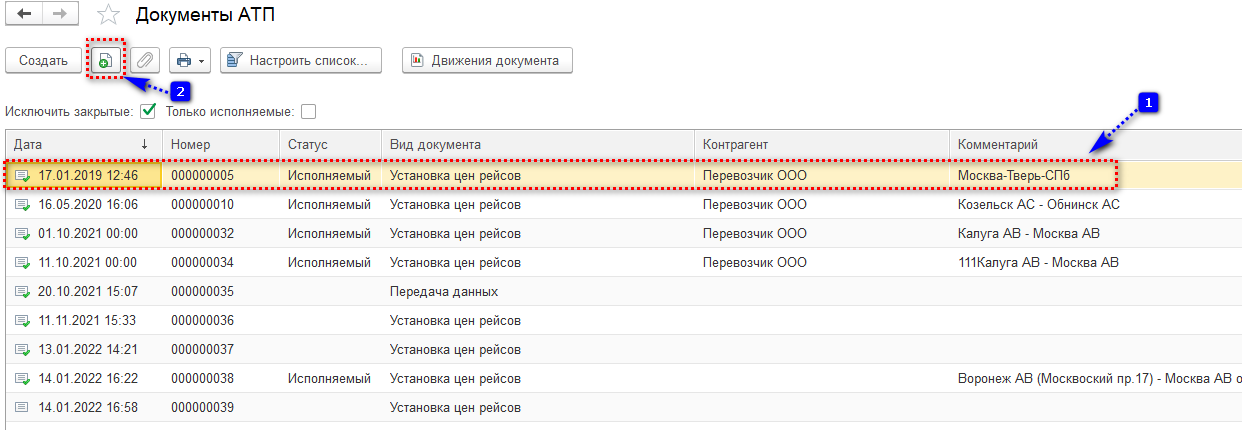Enable the Только исполняемые checkbox
Viewport: 1242px width, 430px height.
pyautogui.click(x=308, y=111)
